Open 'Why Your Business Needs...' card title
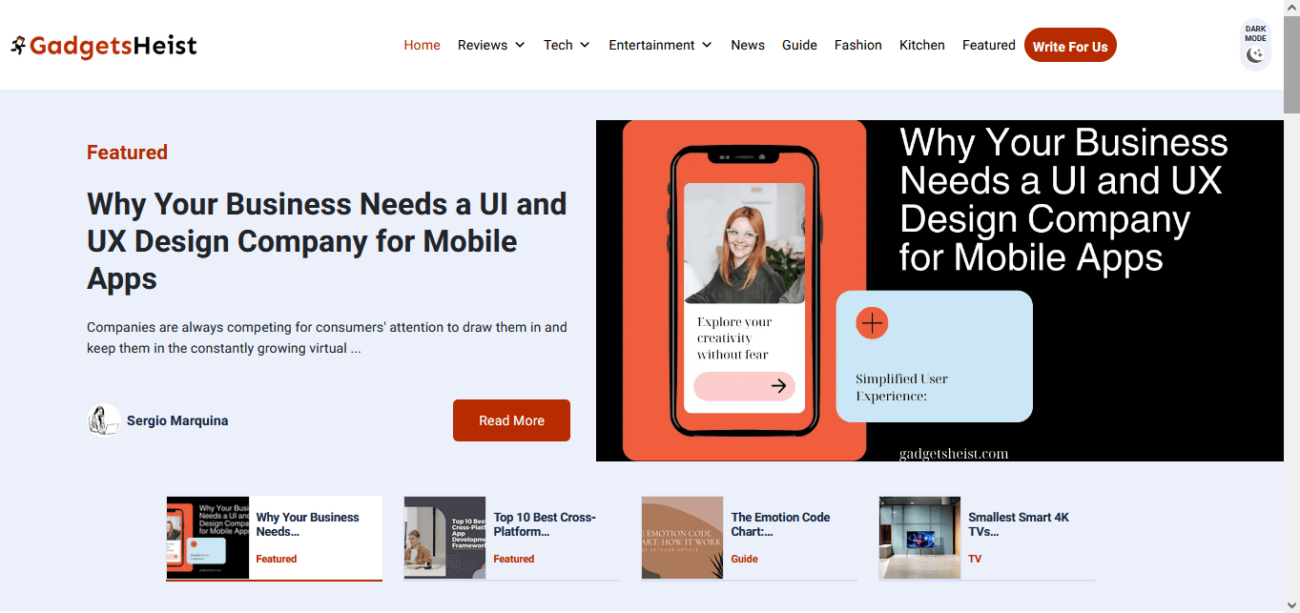The image size is (1300, 613). [x=307, y=524]
